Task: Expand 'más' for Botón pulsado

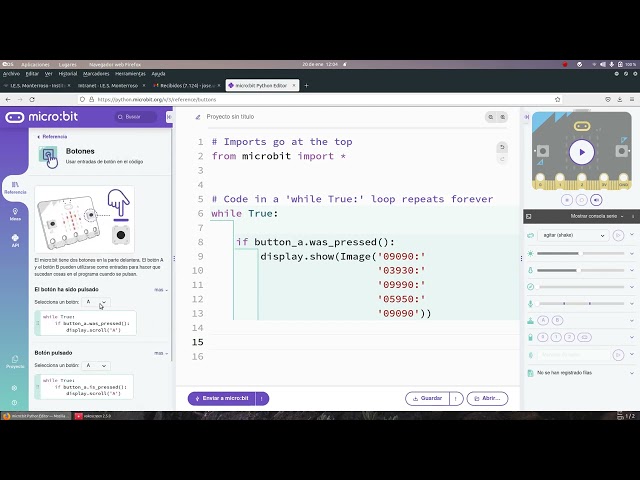Action: 161,353
